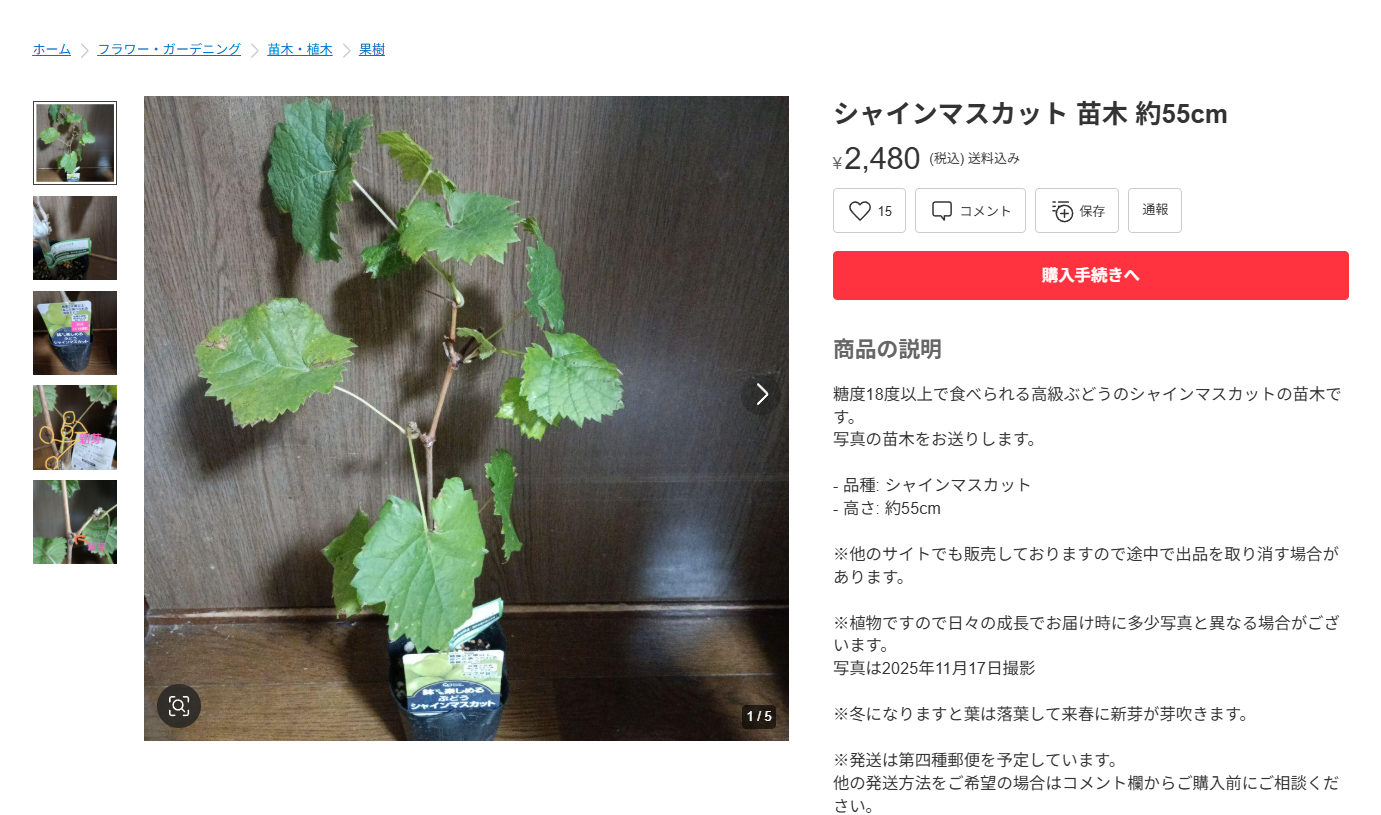
Task: Click the main grape seedling photo
Action: (466, 418)
